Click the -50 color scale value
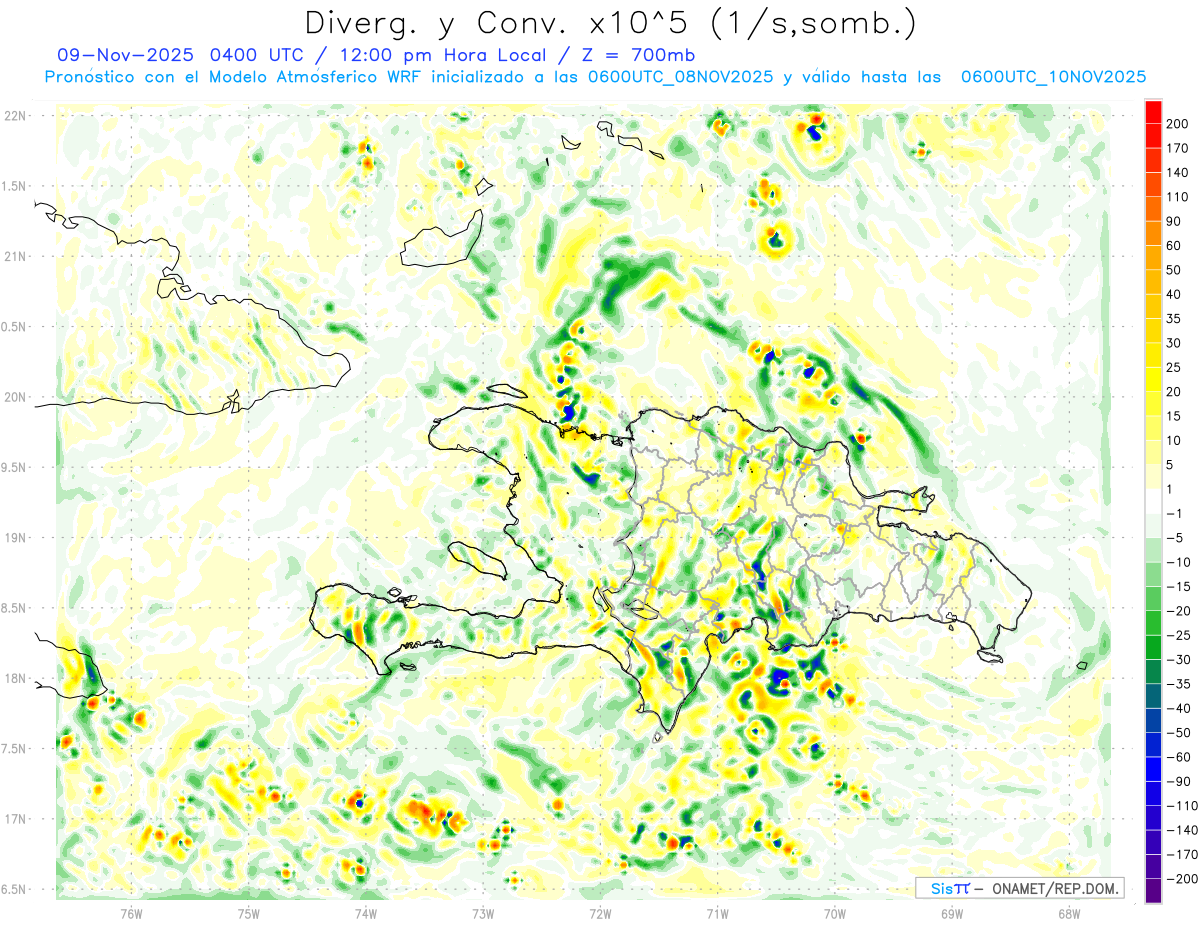The width and height of the screenshot is (1200, 927). pyautogui.click(x=1178, y=732)
